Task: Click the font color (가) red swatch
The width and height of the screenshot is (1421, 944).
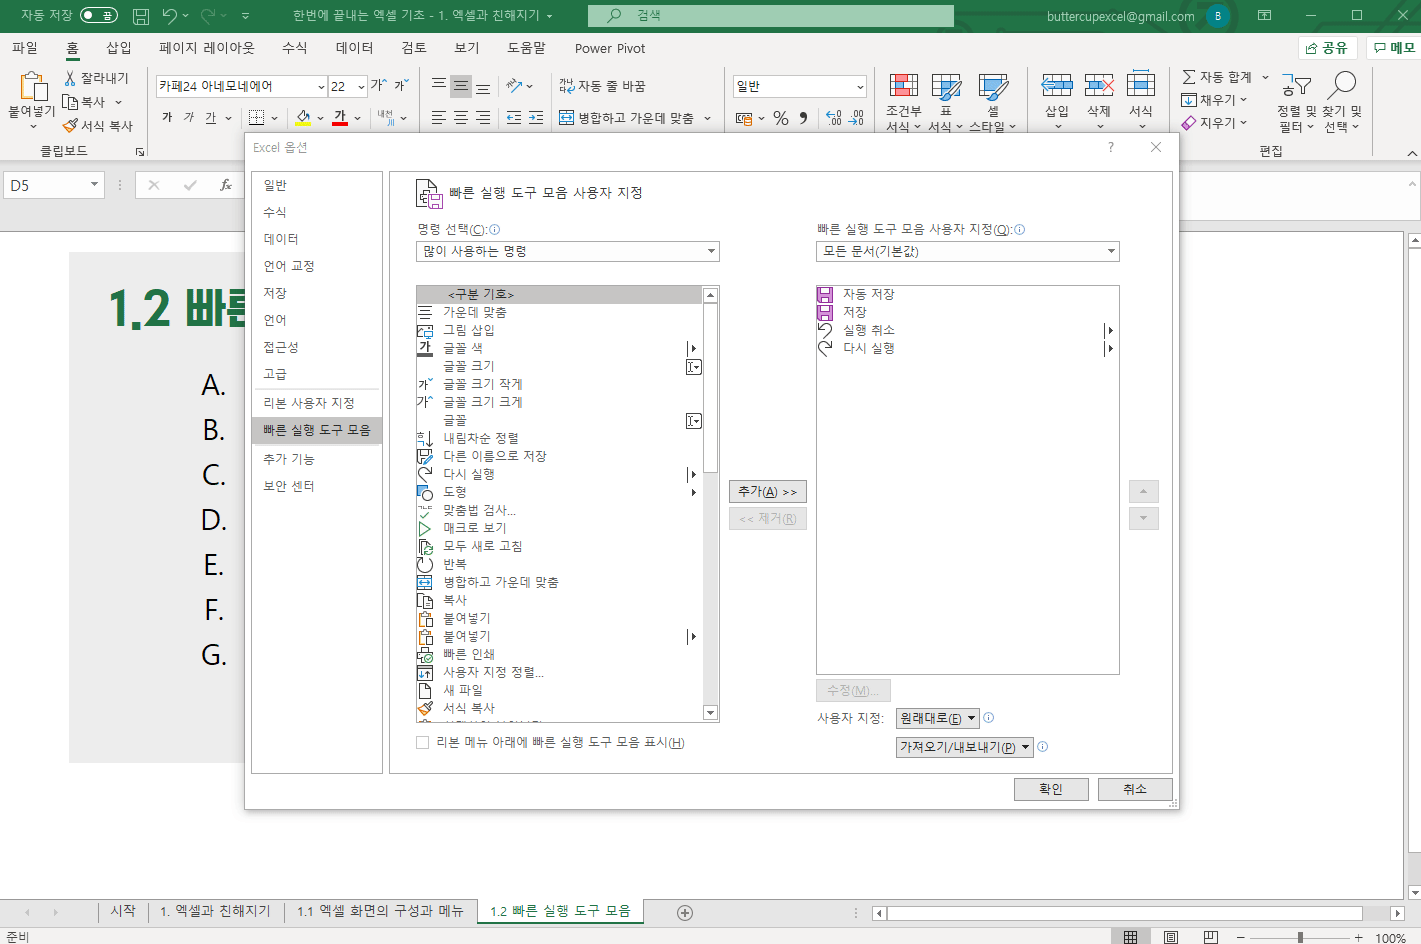Action: point(340,118)
